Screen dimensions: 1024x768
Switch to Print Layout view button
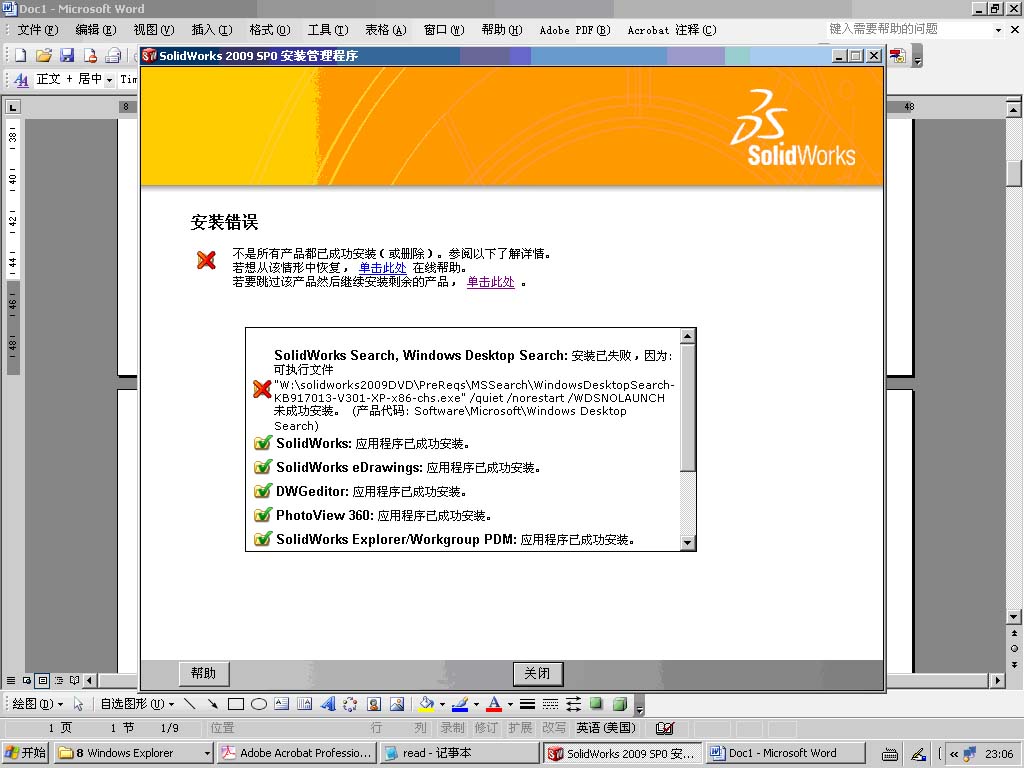pos(42,680)
